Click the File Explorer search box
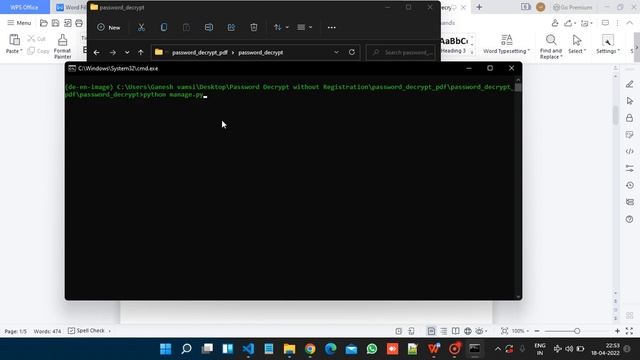 [401, 52]
